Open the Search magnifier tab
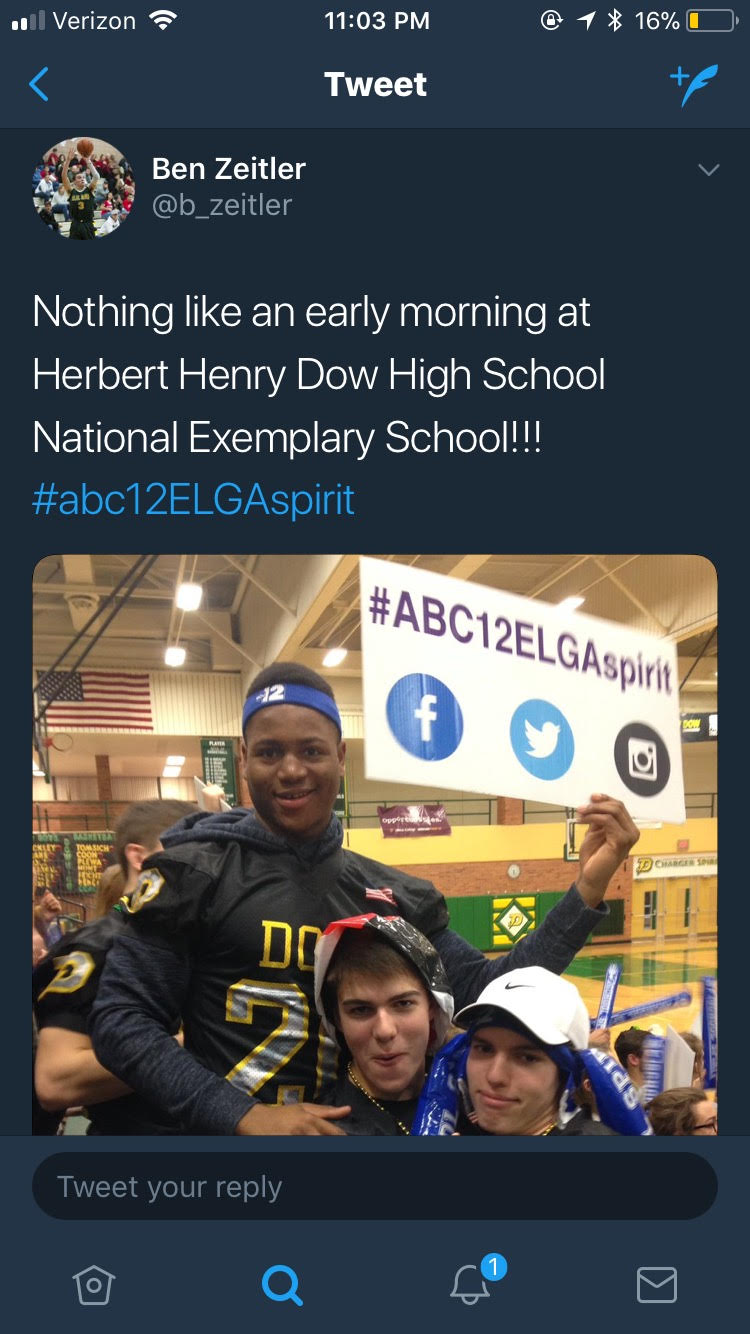 [282, 1284]
